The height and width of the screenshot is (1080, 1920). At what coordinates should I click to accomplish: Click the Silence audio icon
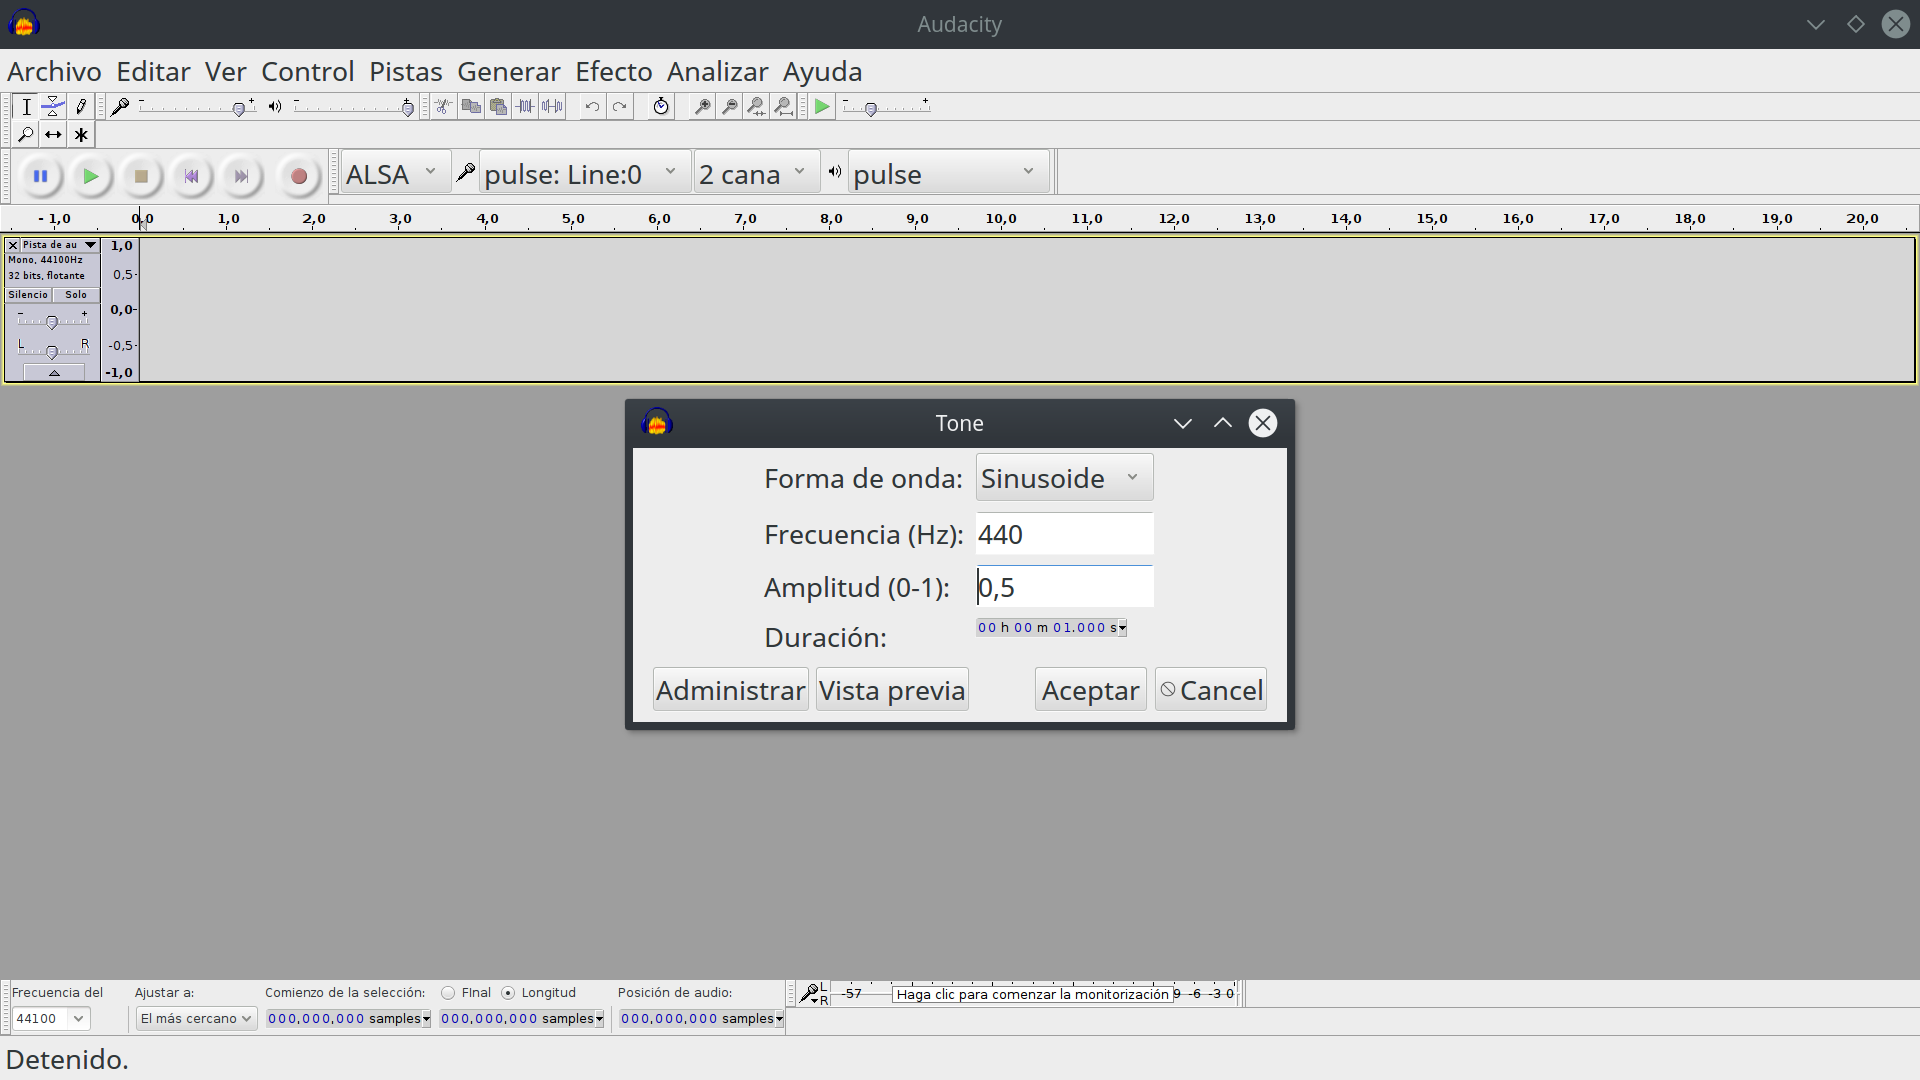click(552, 107)
